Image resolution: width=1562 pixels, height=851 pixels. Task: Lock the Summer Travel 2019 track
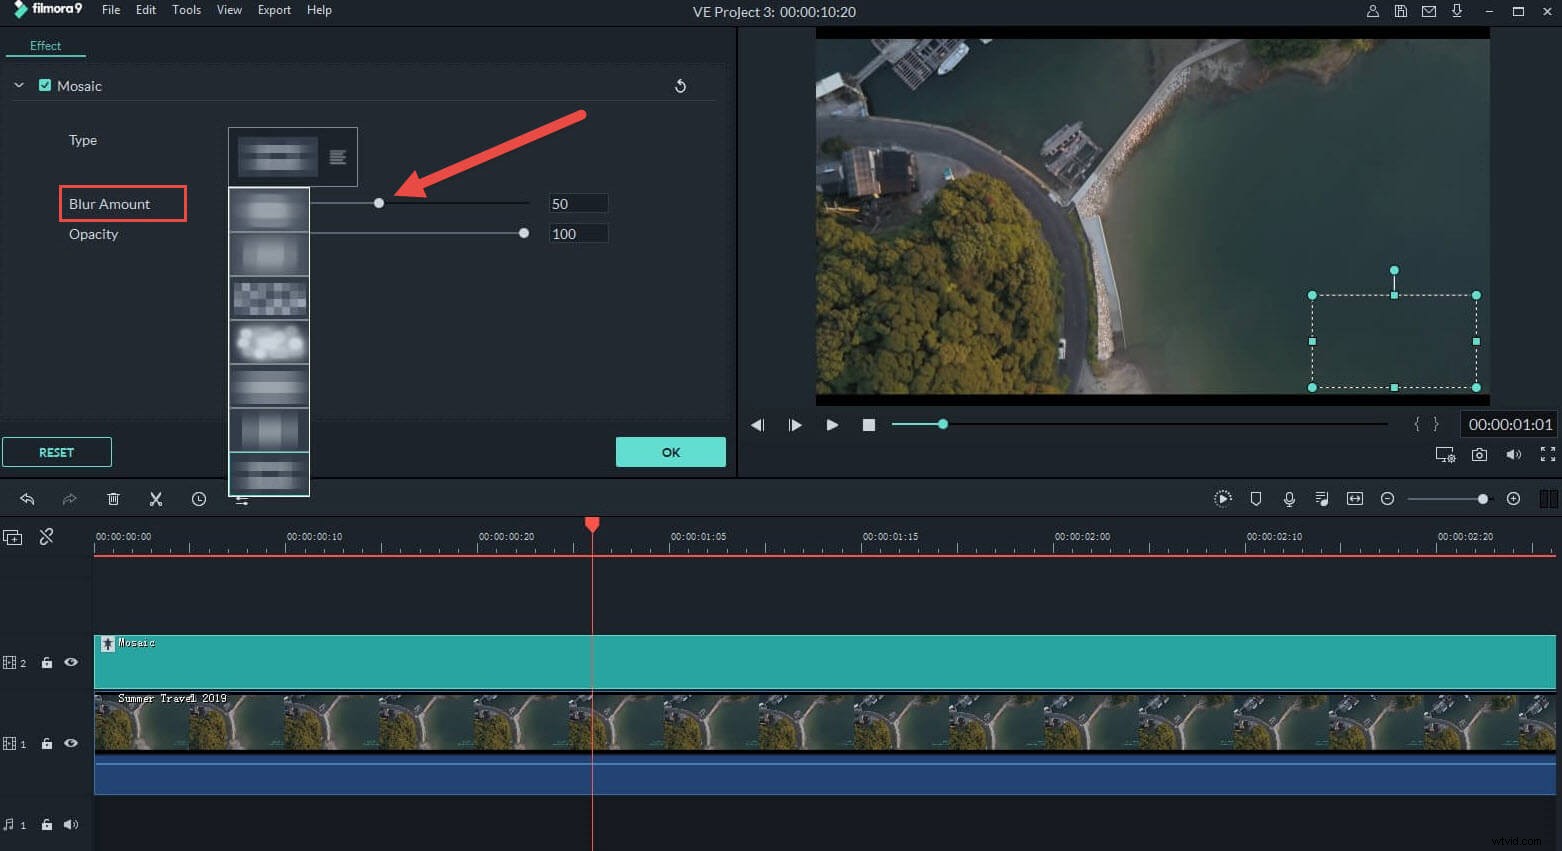46,743
